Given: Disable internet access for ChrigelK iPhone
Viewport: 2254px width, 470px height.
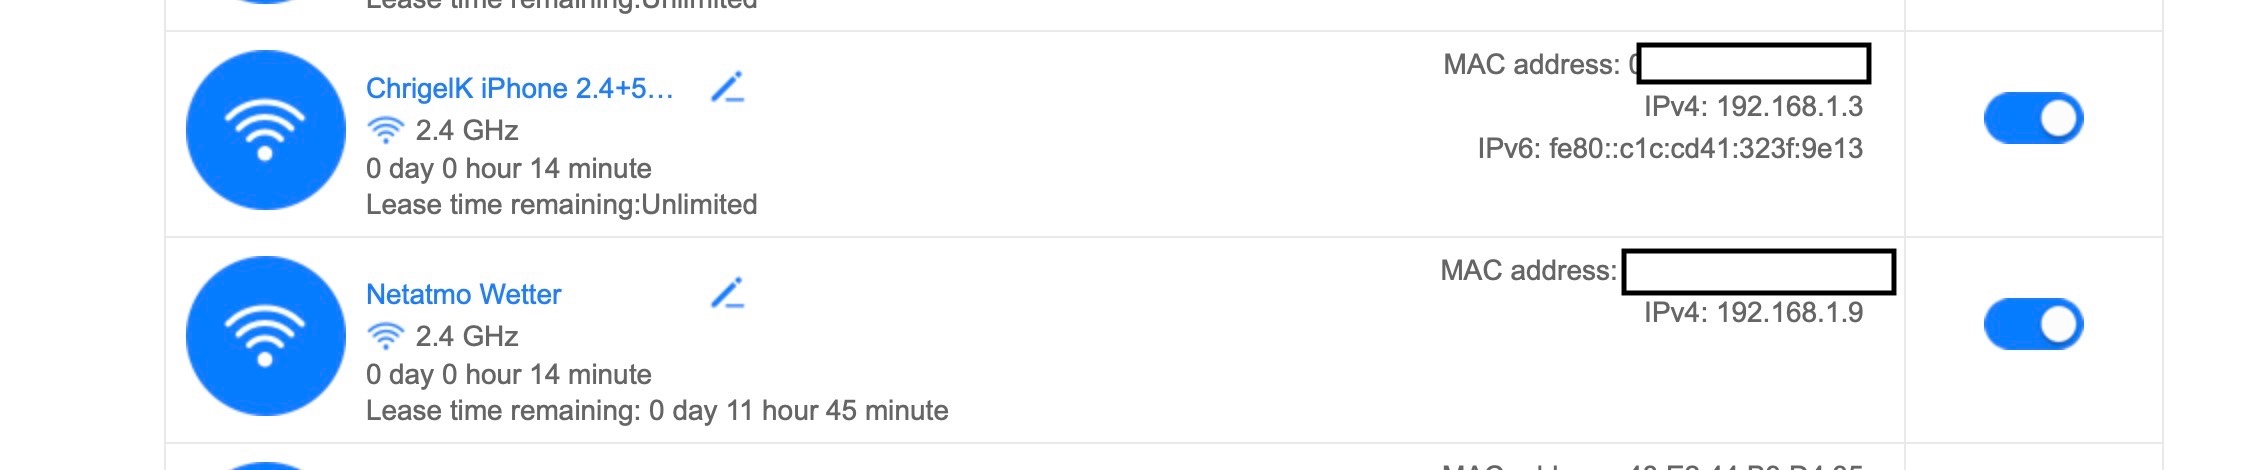Looking at the screenshot, I should pos(2033,119).
